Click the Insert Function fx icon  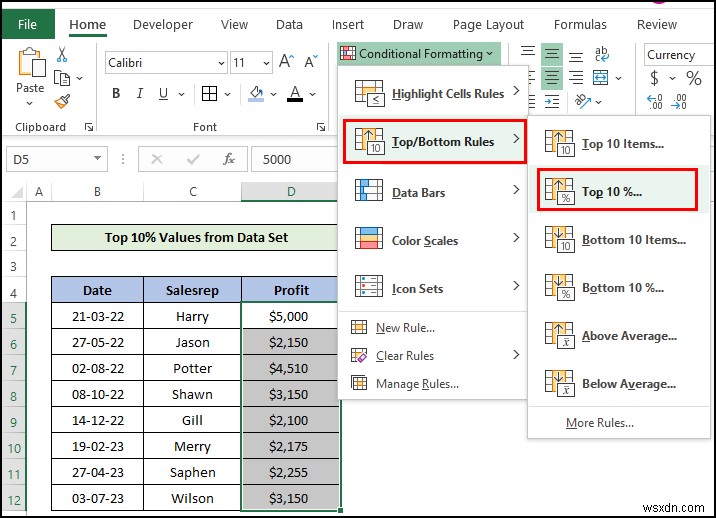coord(229,159)
